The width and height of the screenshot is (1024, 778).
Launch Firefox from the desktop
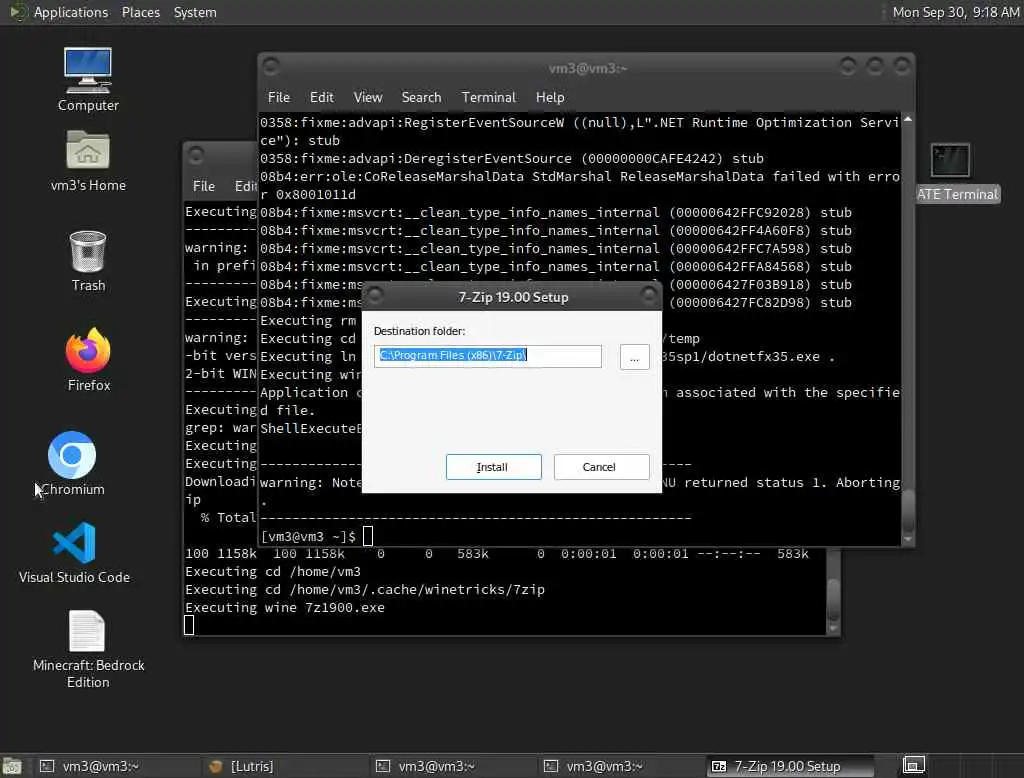point(88,359)
